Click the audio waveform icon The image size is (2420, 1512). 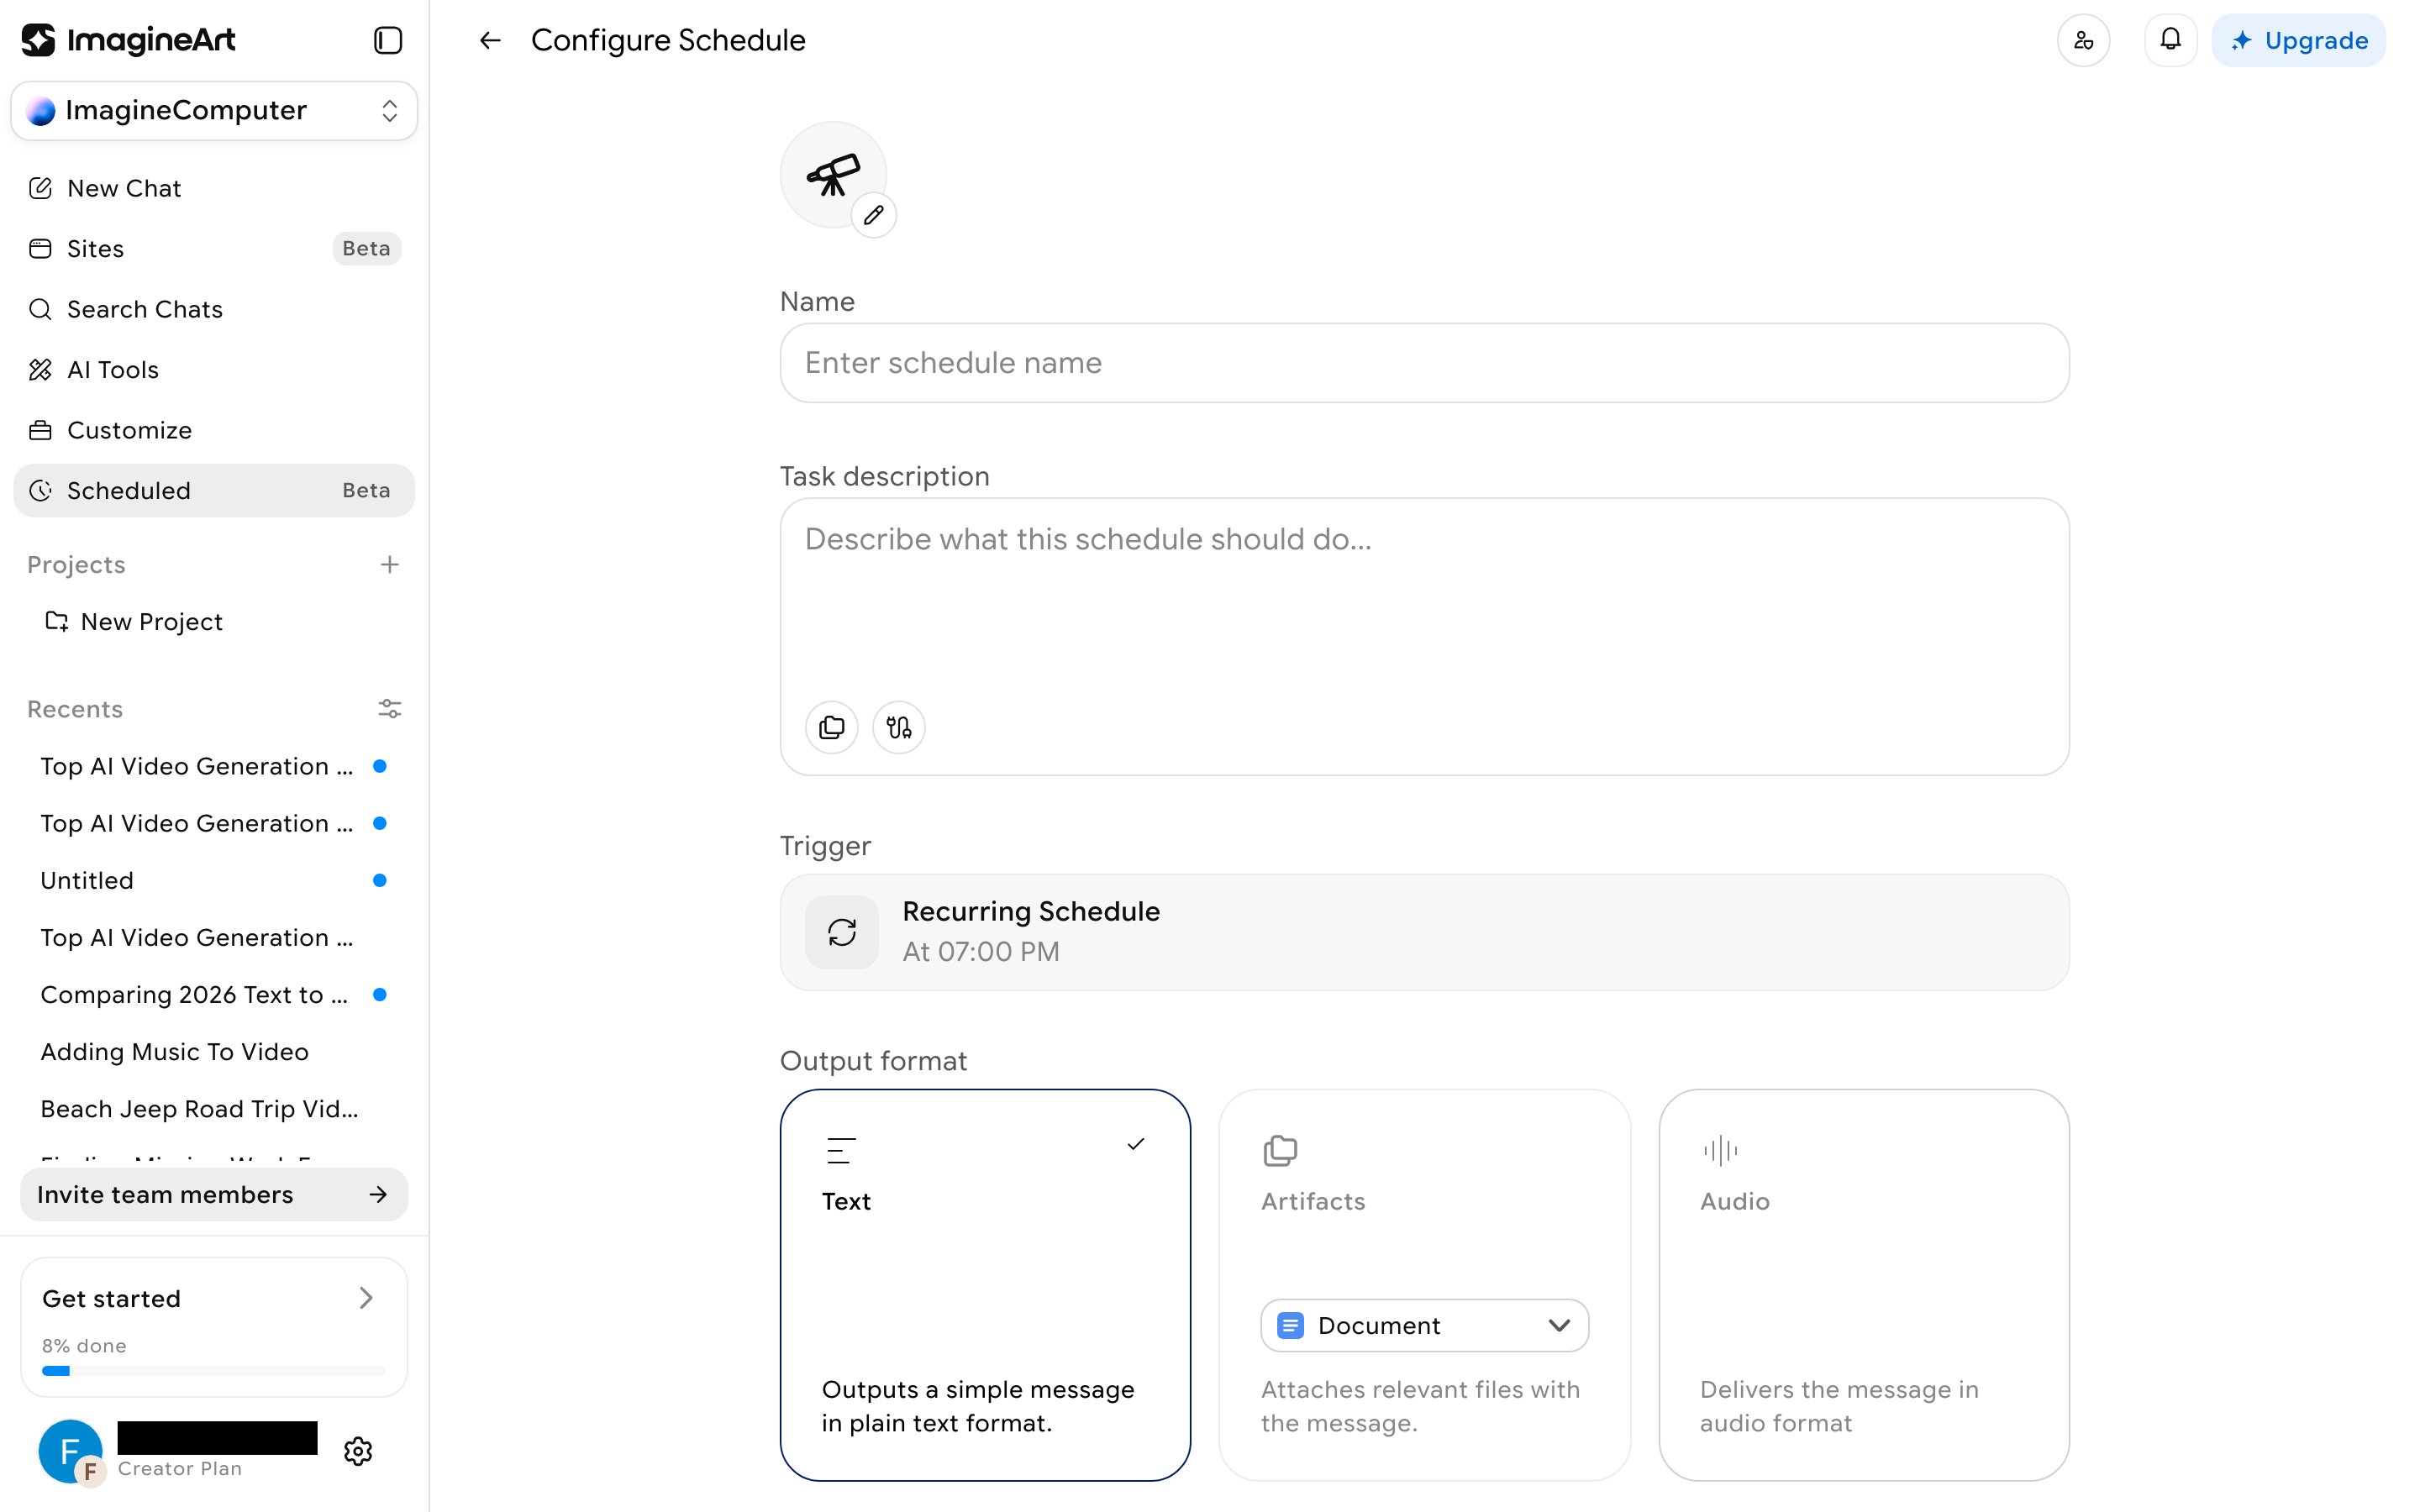pos(1720,1150)
